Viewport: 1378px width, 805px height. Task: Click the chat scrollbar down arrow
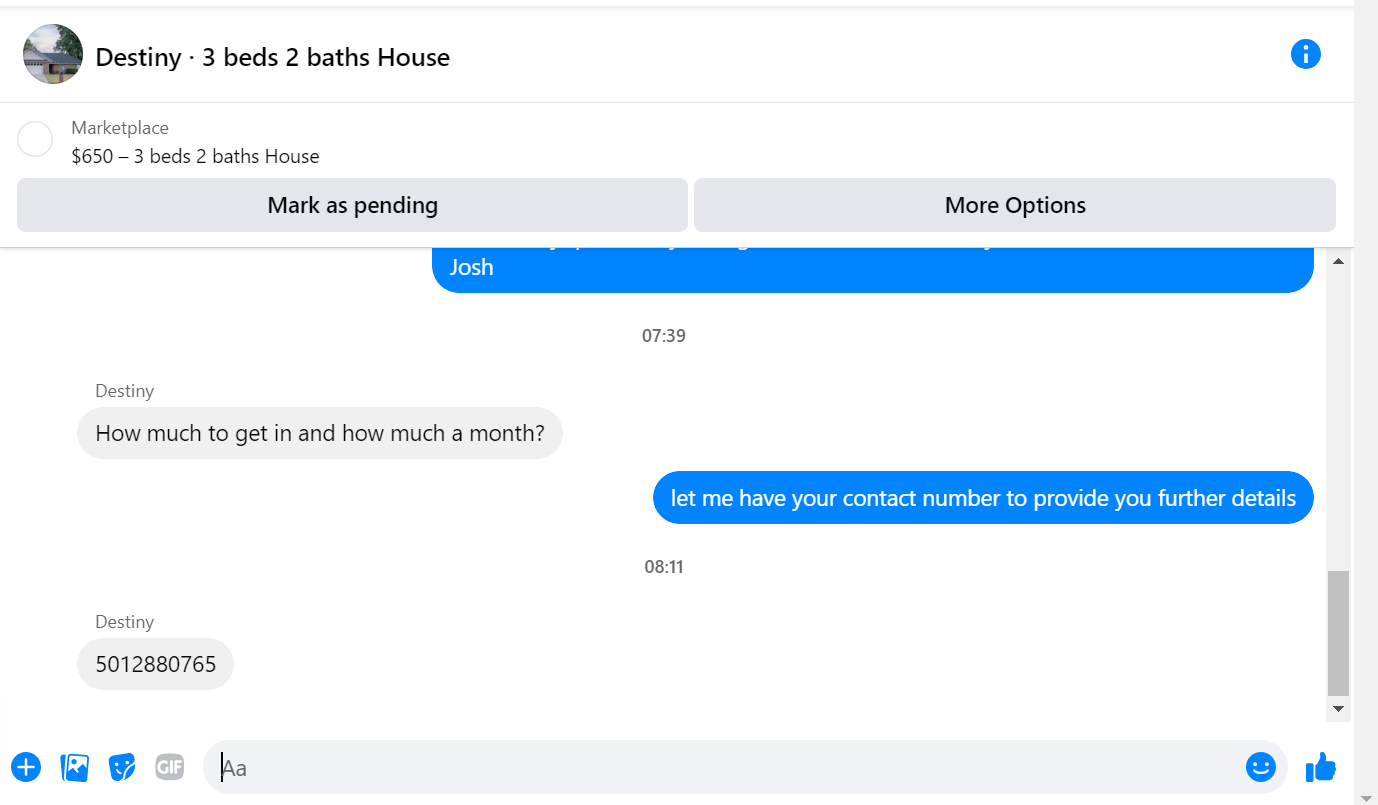[x=1338, y=709]
